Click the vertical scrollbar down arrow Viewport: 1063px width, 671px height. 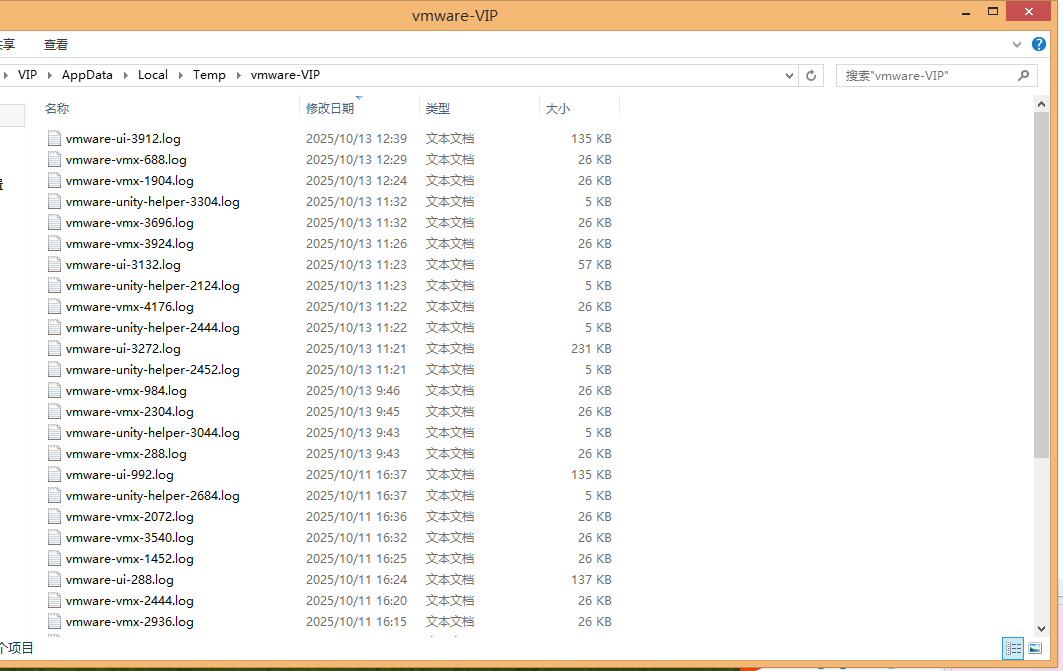(x=1041, y=629)
